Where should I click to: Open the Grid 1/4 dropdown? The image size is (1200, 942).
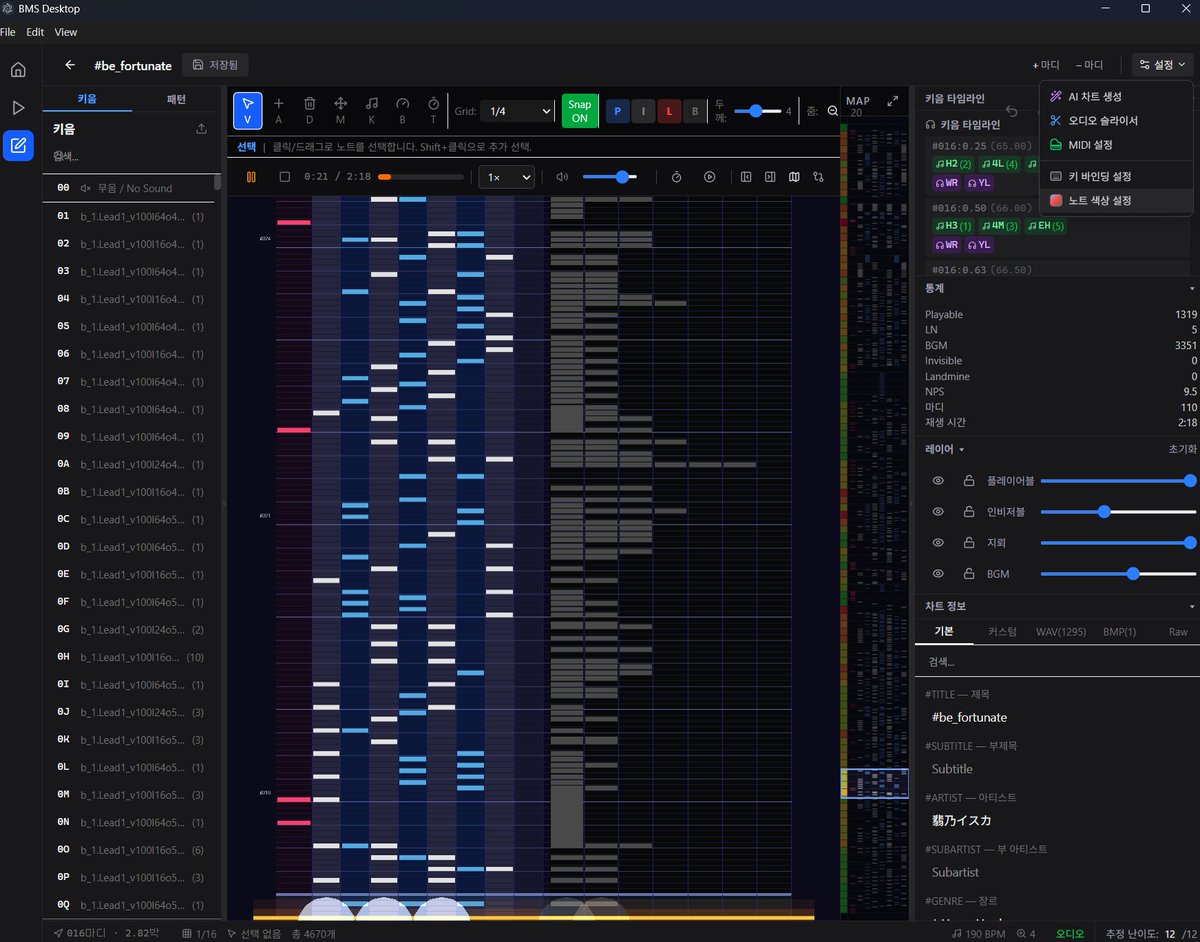[517, 111]
